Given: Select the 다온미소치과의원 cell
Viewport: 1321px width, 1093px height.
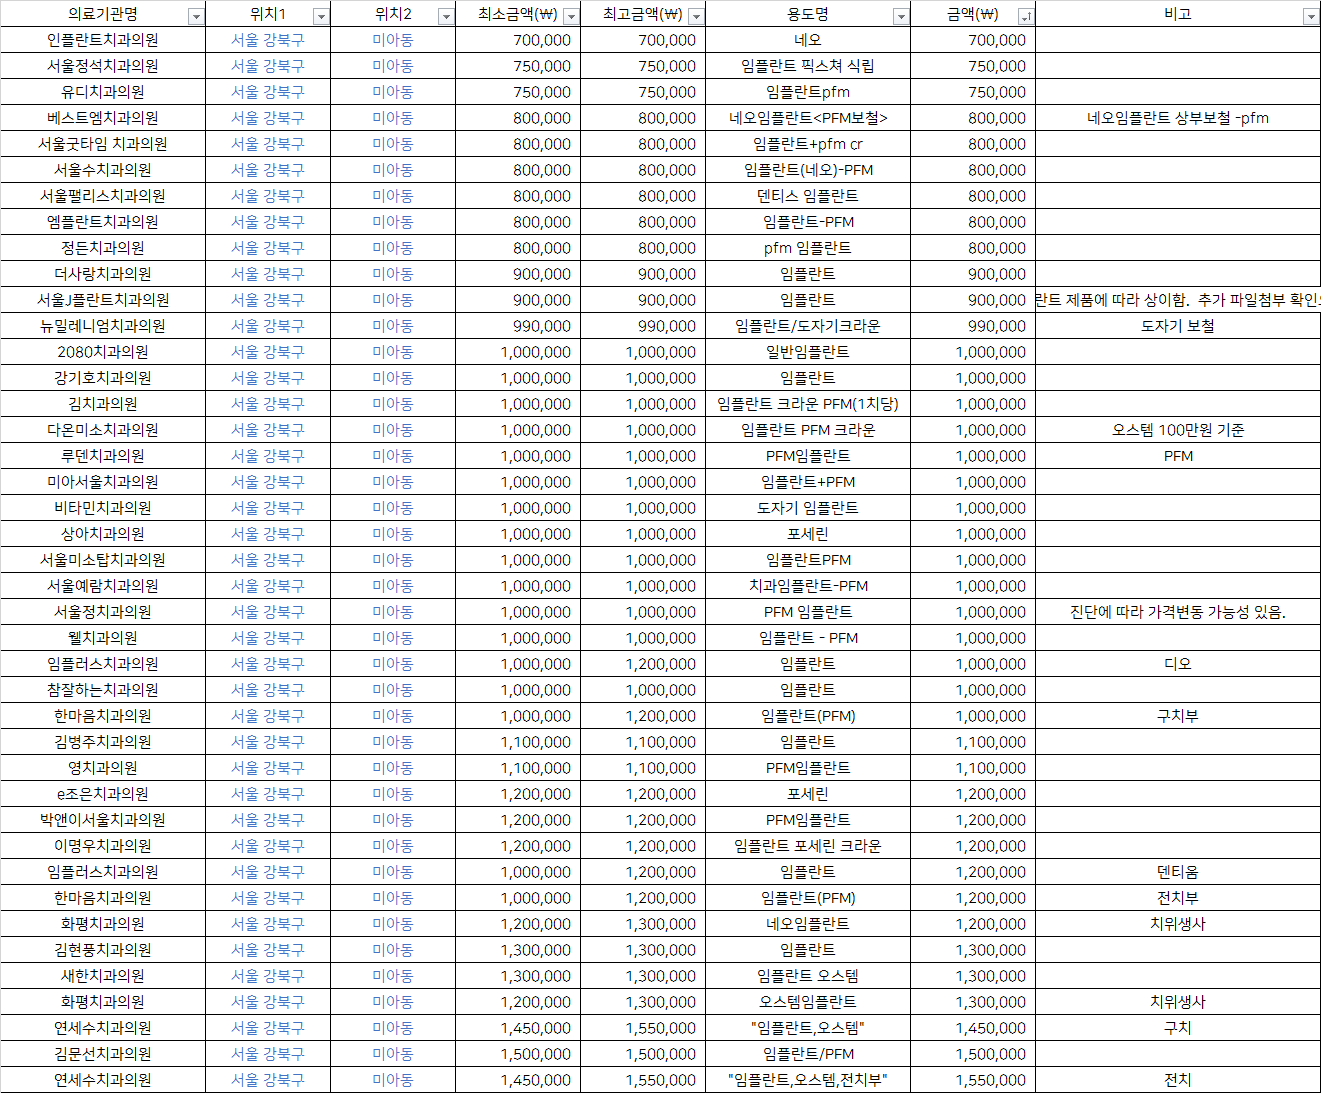Looking at the screenshot, I should [103, 430].
